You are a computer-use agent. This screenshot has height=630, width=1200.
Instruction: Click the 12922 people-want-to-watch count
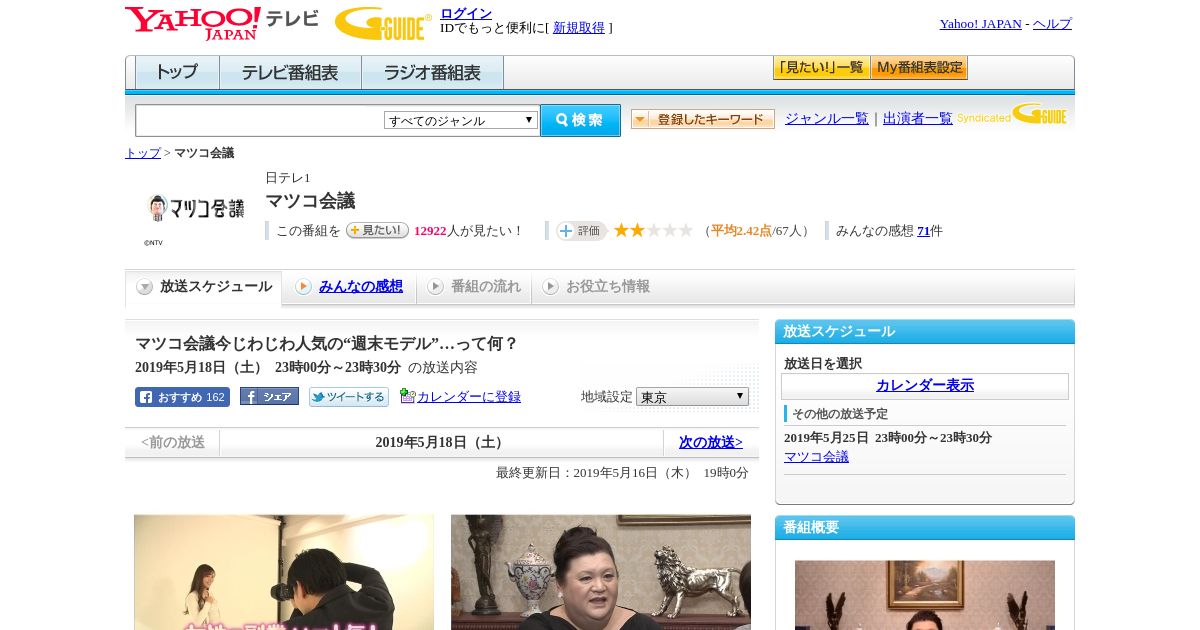tap(430, 231)
